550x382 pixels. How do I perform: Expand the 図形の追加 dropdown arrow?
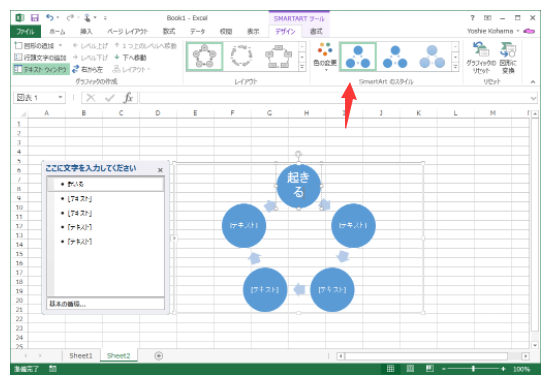(60, 46)
